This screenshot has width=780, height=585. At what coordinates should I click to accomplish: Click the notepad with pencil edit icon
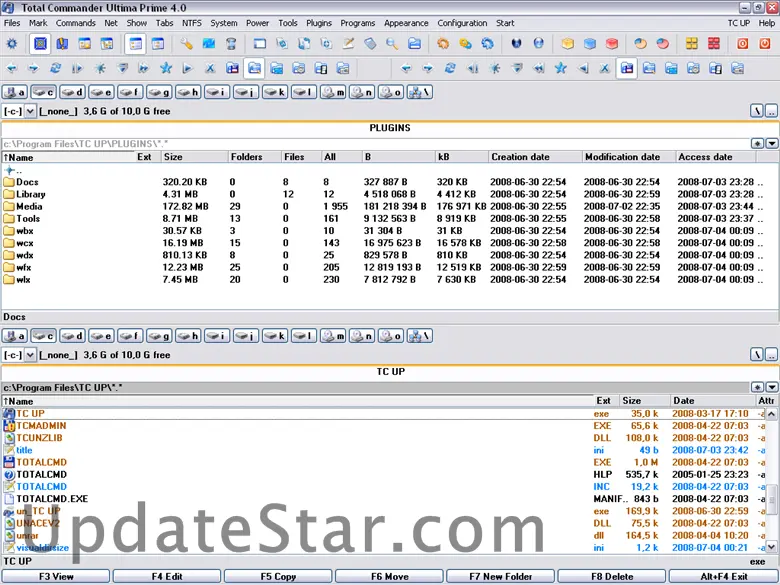tap(348, 44)
